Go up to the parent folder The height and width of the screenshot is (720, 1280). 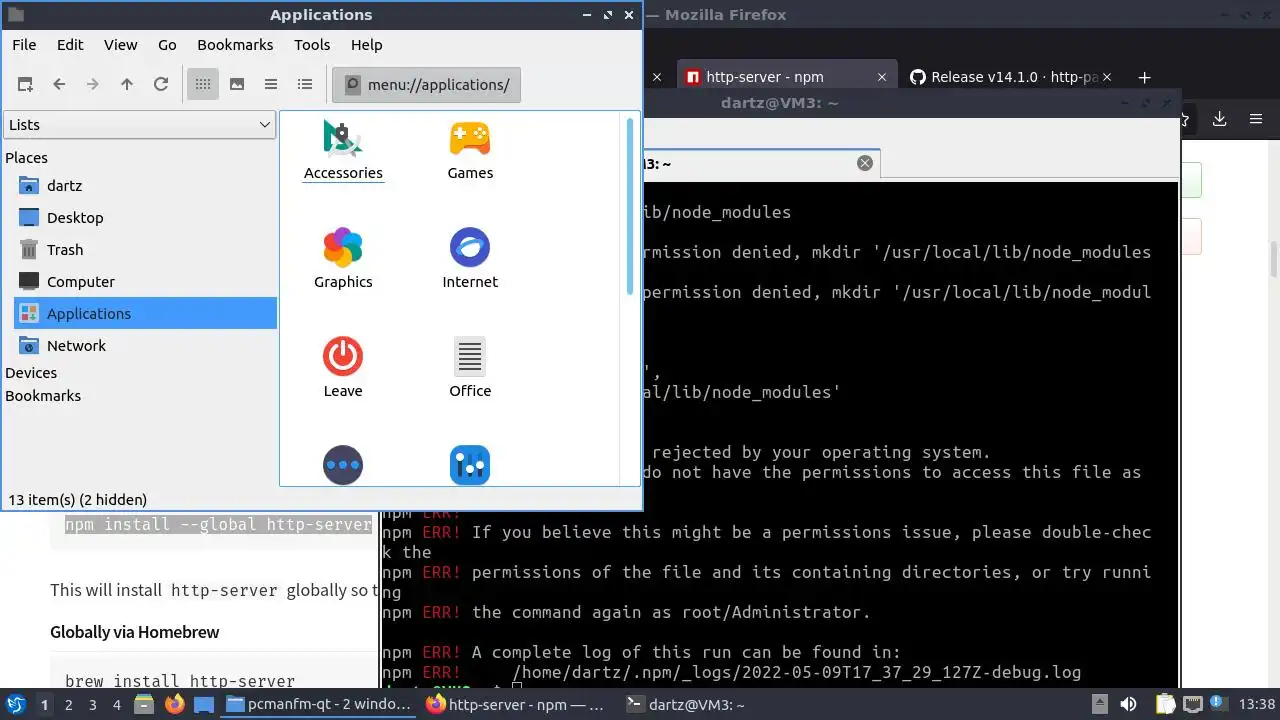coord(127,85)
